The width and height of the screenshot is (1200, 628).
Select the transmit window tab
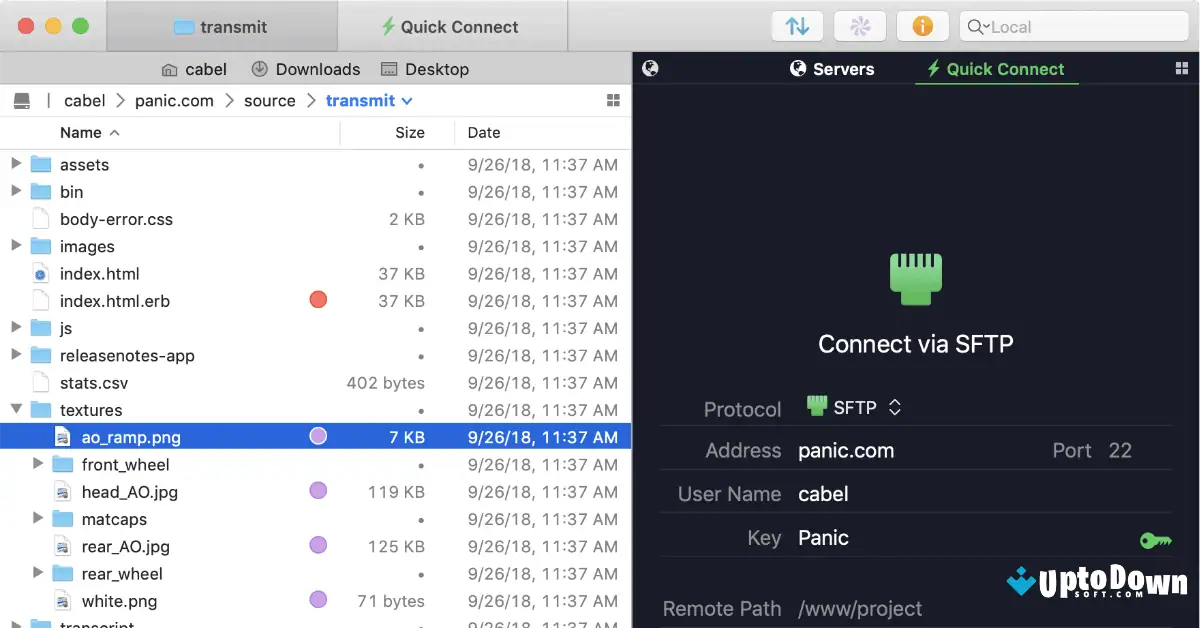[x=221, y=27]
